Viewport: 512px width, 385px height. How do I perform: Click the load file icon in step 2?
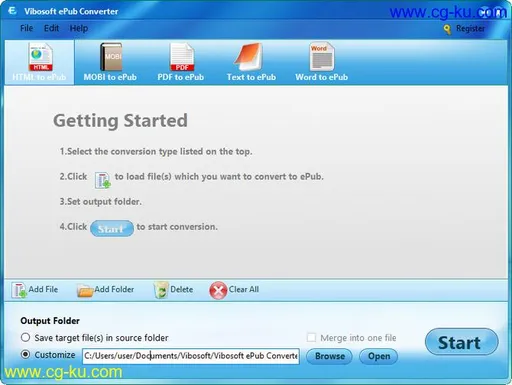coord(102,180)
